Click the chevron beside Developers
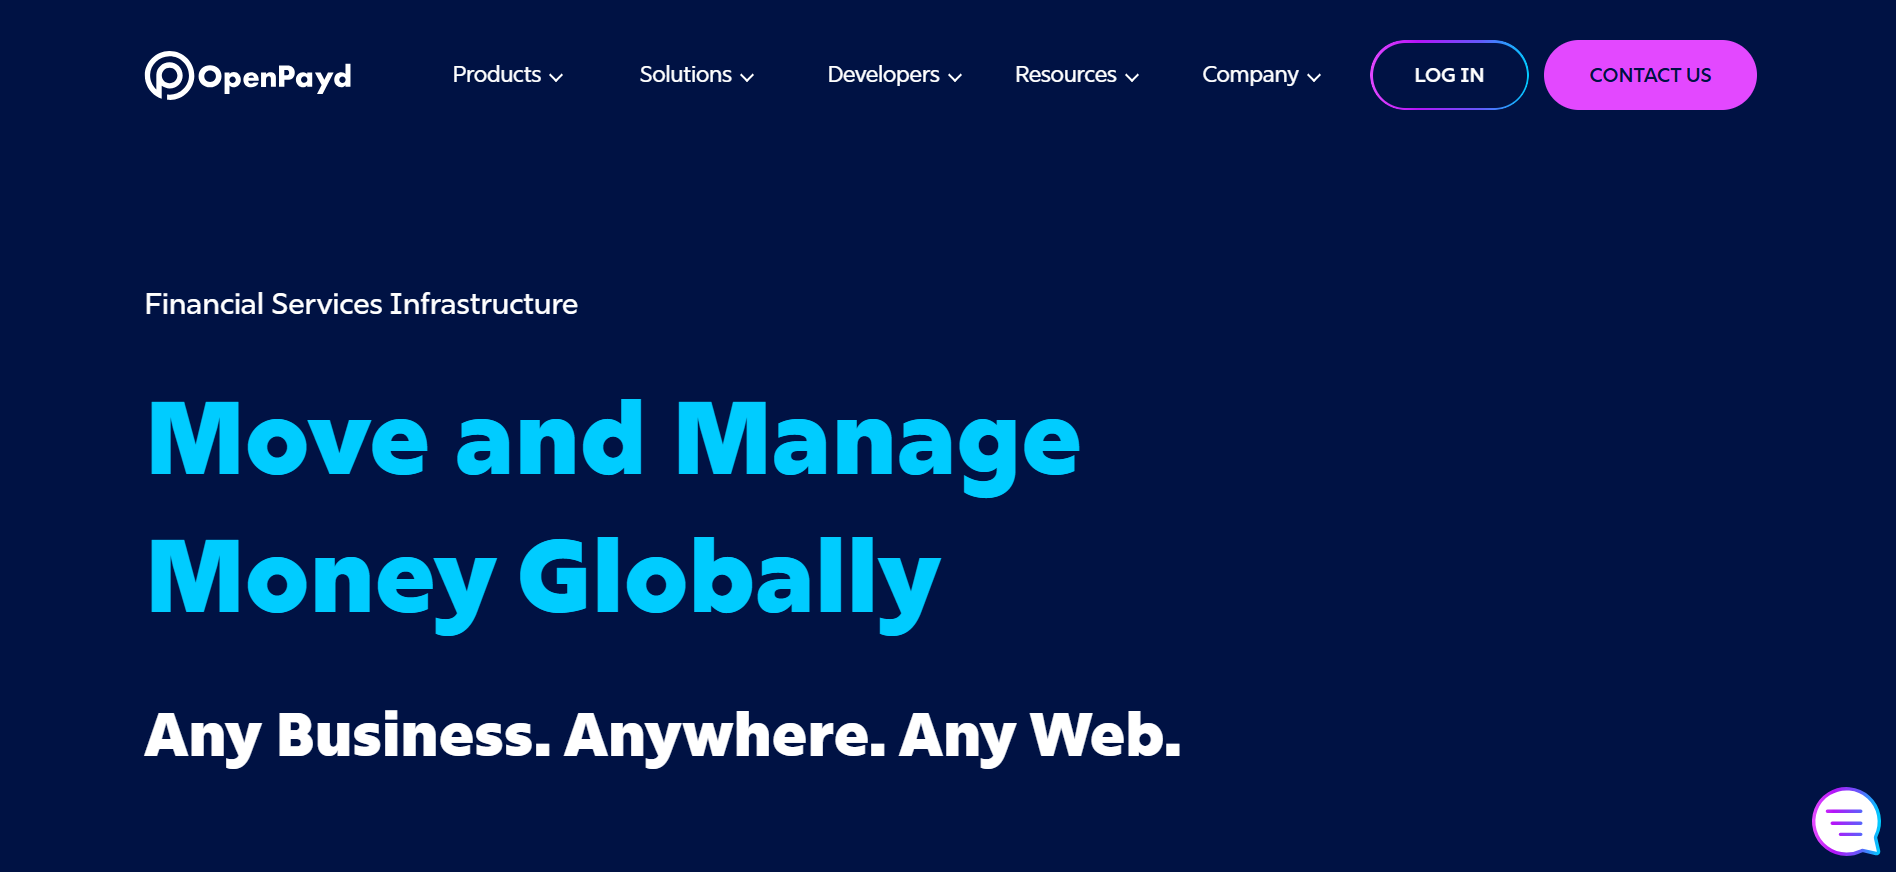1896x872 pixels. [955, 77]
